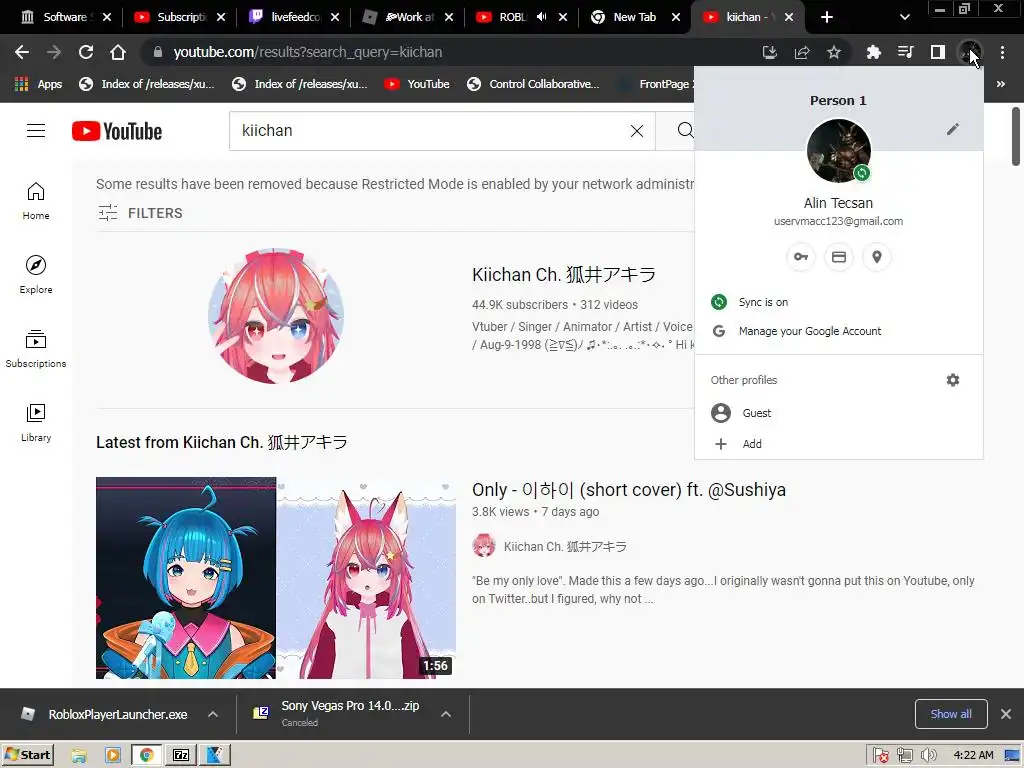Go back to the previous page
Screen dimensions: 1024x768
click(22, 52)
